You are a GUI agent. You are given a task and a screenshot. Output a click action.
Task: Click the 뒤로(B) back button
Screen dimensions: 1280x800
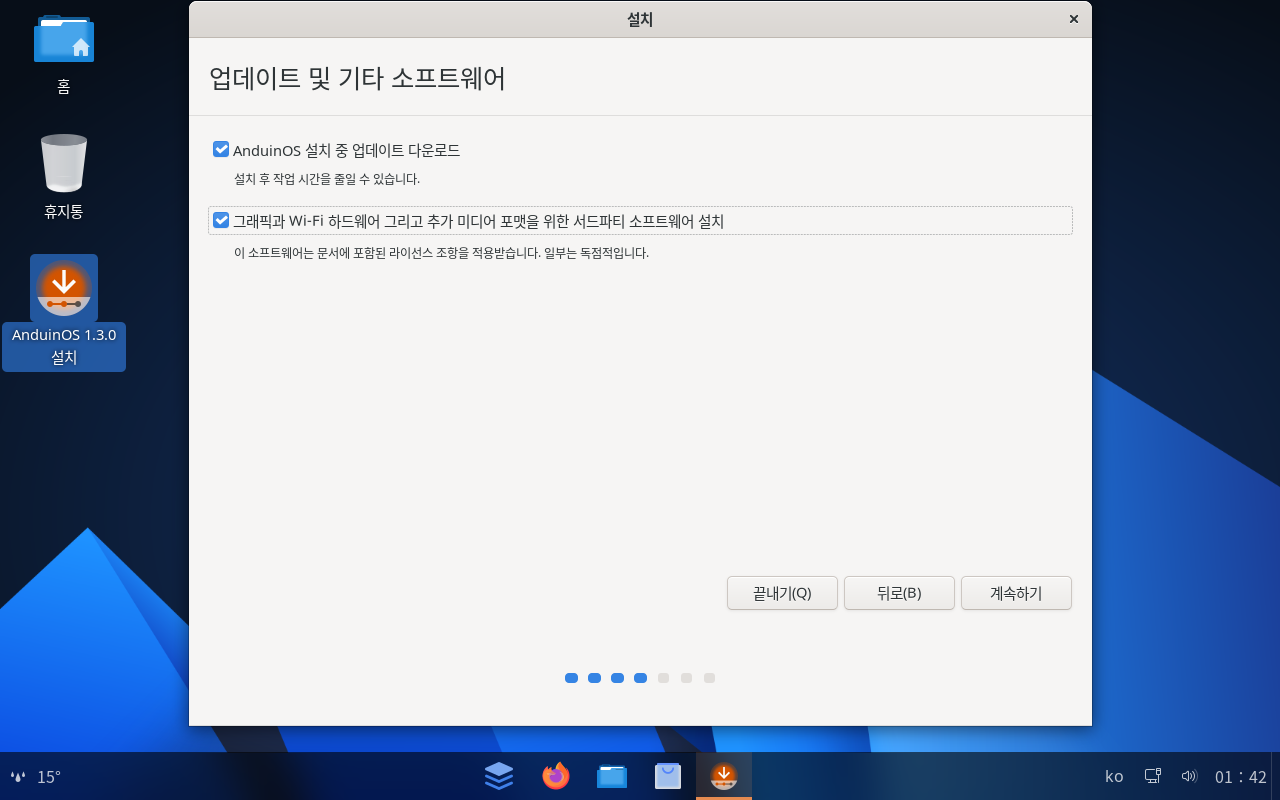[x=899, y=593]
